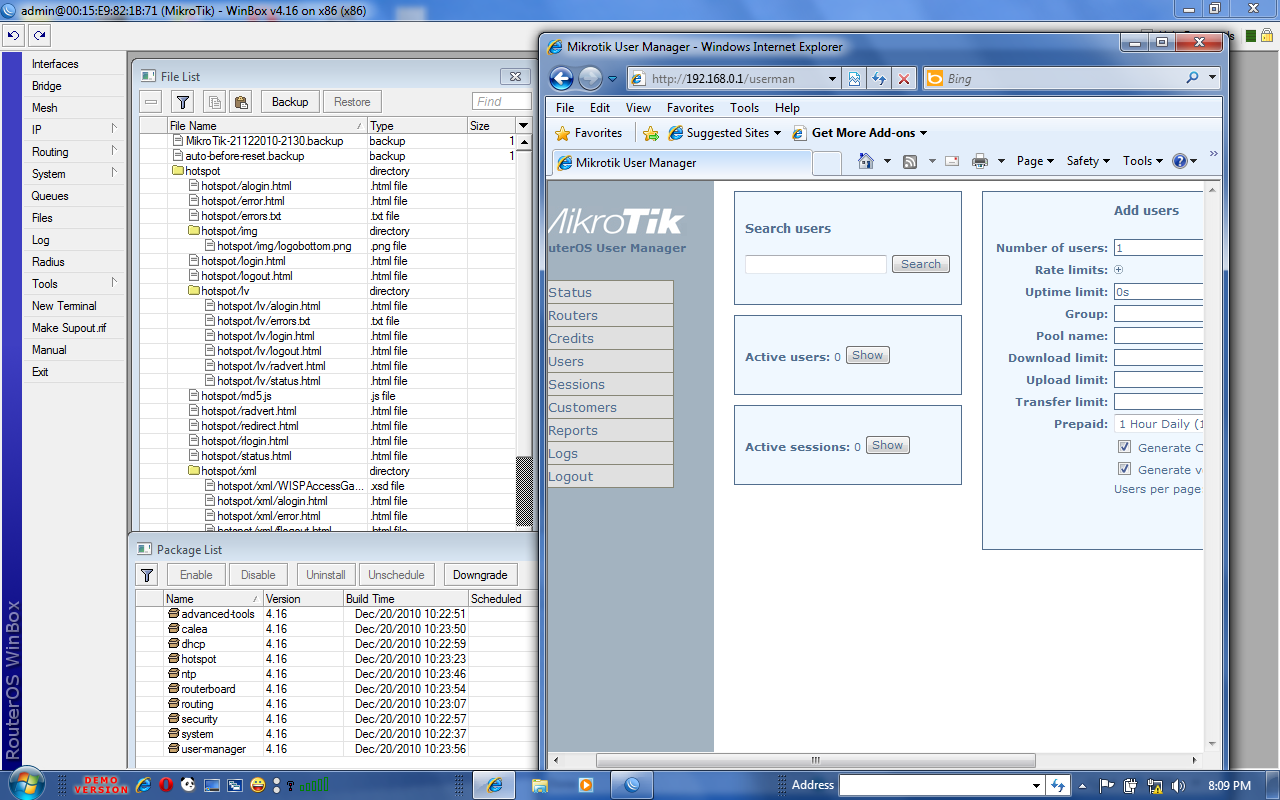Viewport: 1280px width, 800px height.
Task: Click the WinBox undo arrow icon
Action: click(x=13, y=34)
